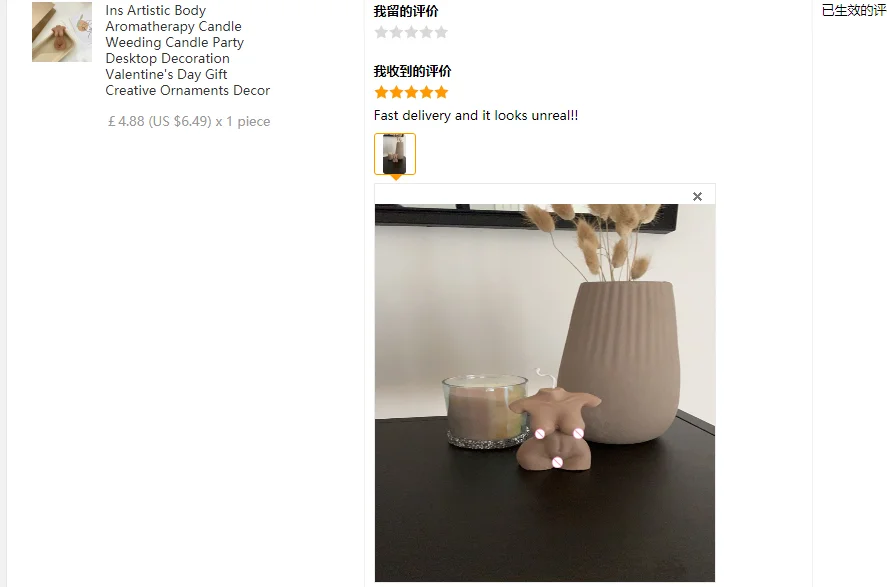Select the small review photo thumbnail
Viewport: 887px width, 587px height.
[x=395, y=154]
